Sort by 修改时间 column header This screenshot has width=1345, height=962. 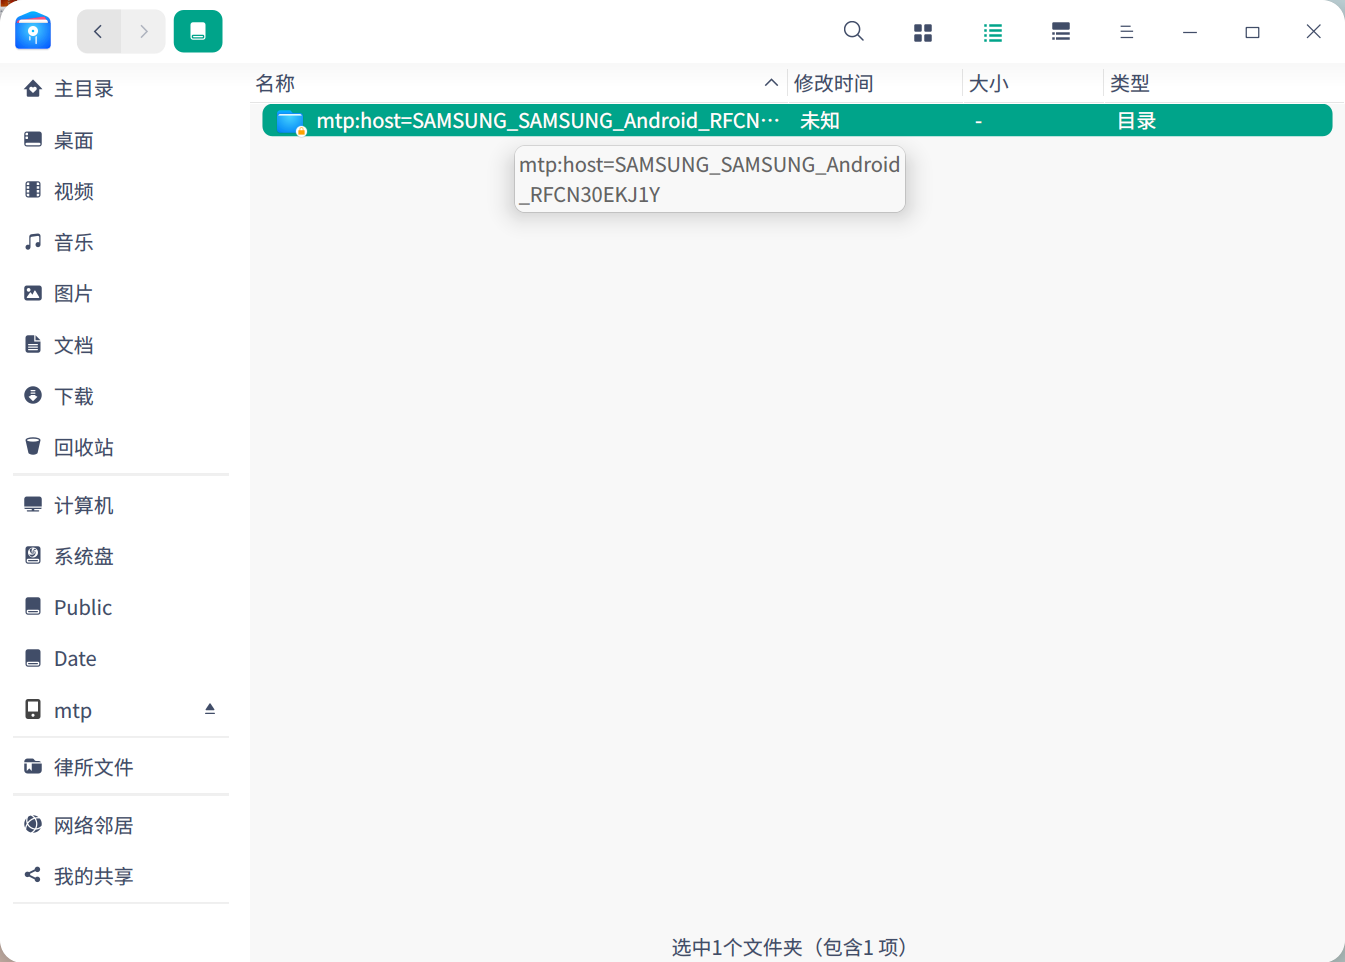833,84
